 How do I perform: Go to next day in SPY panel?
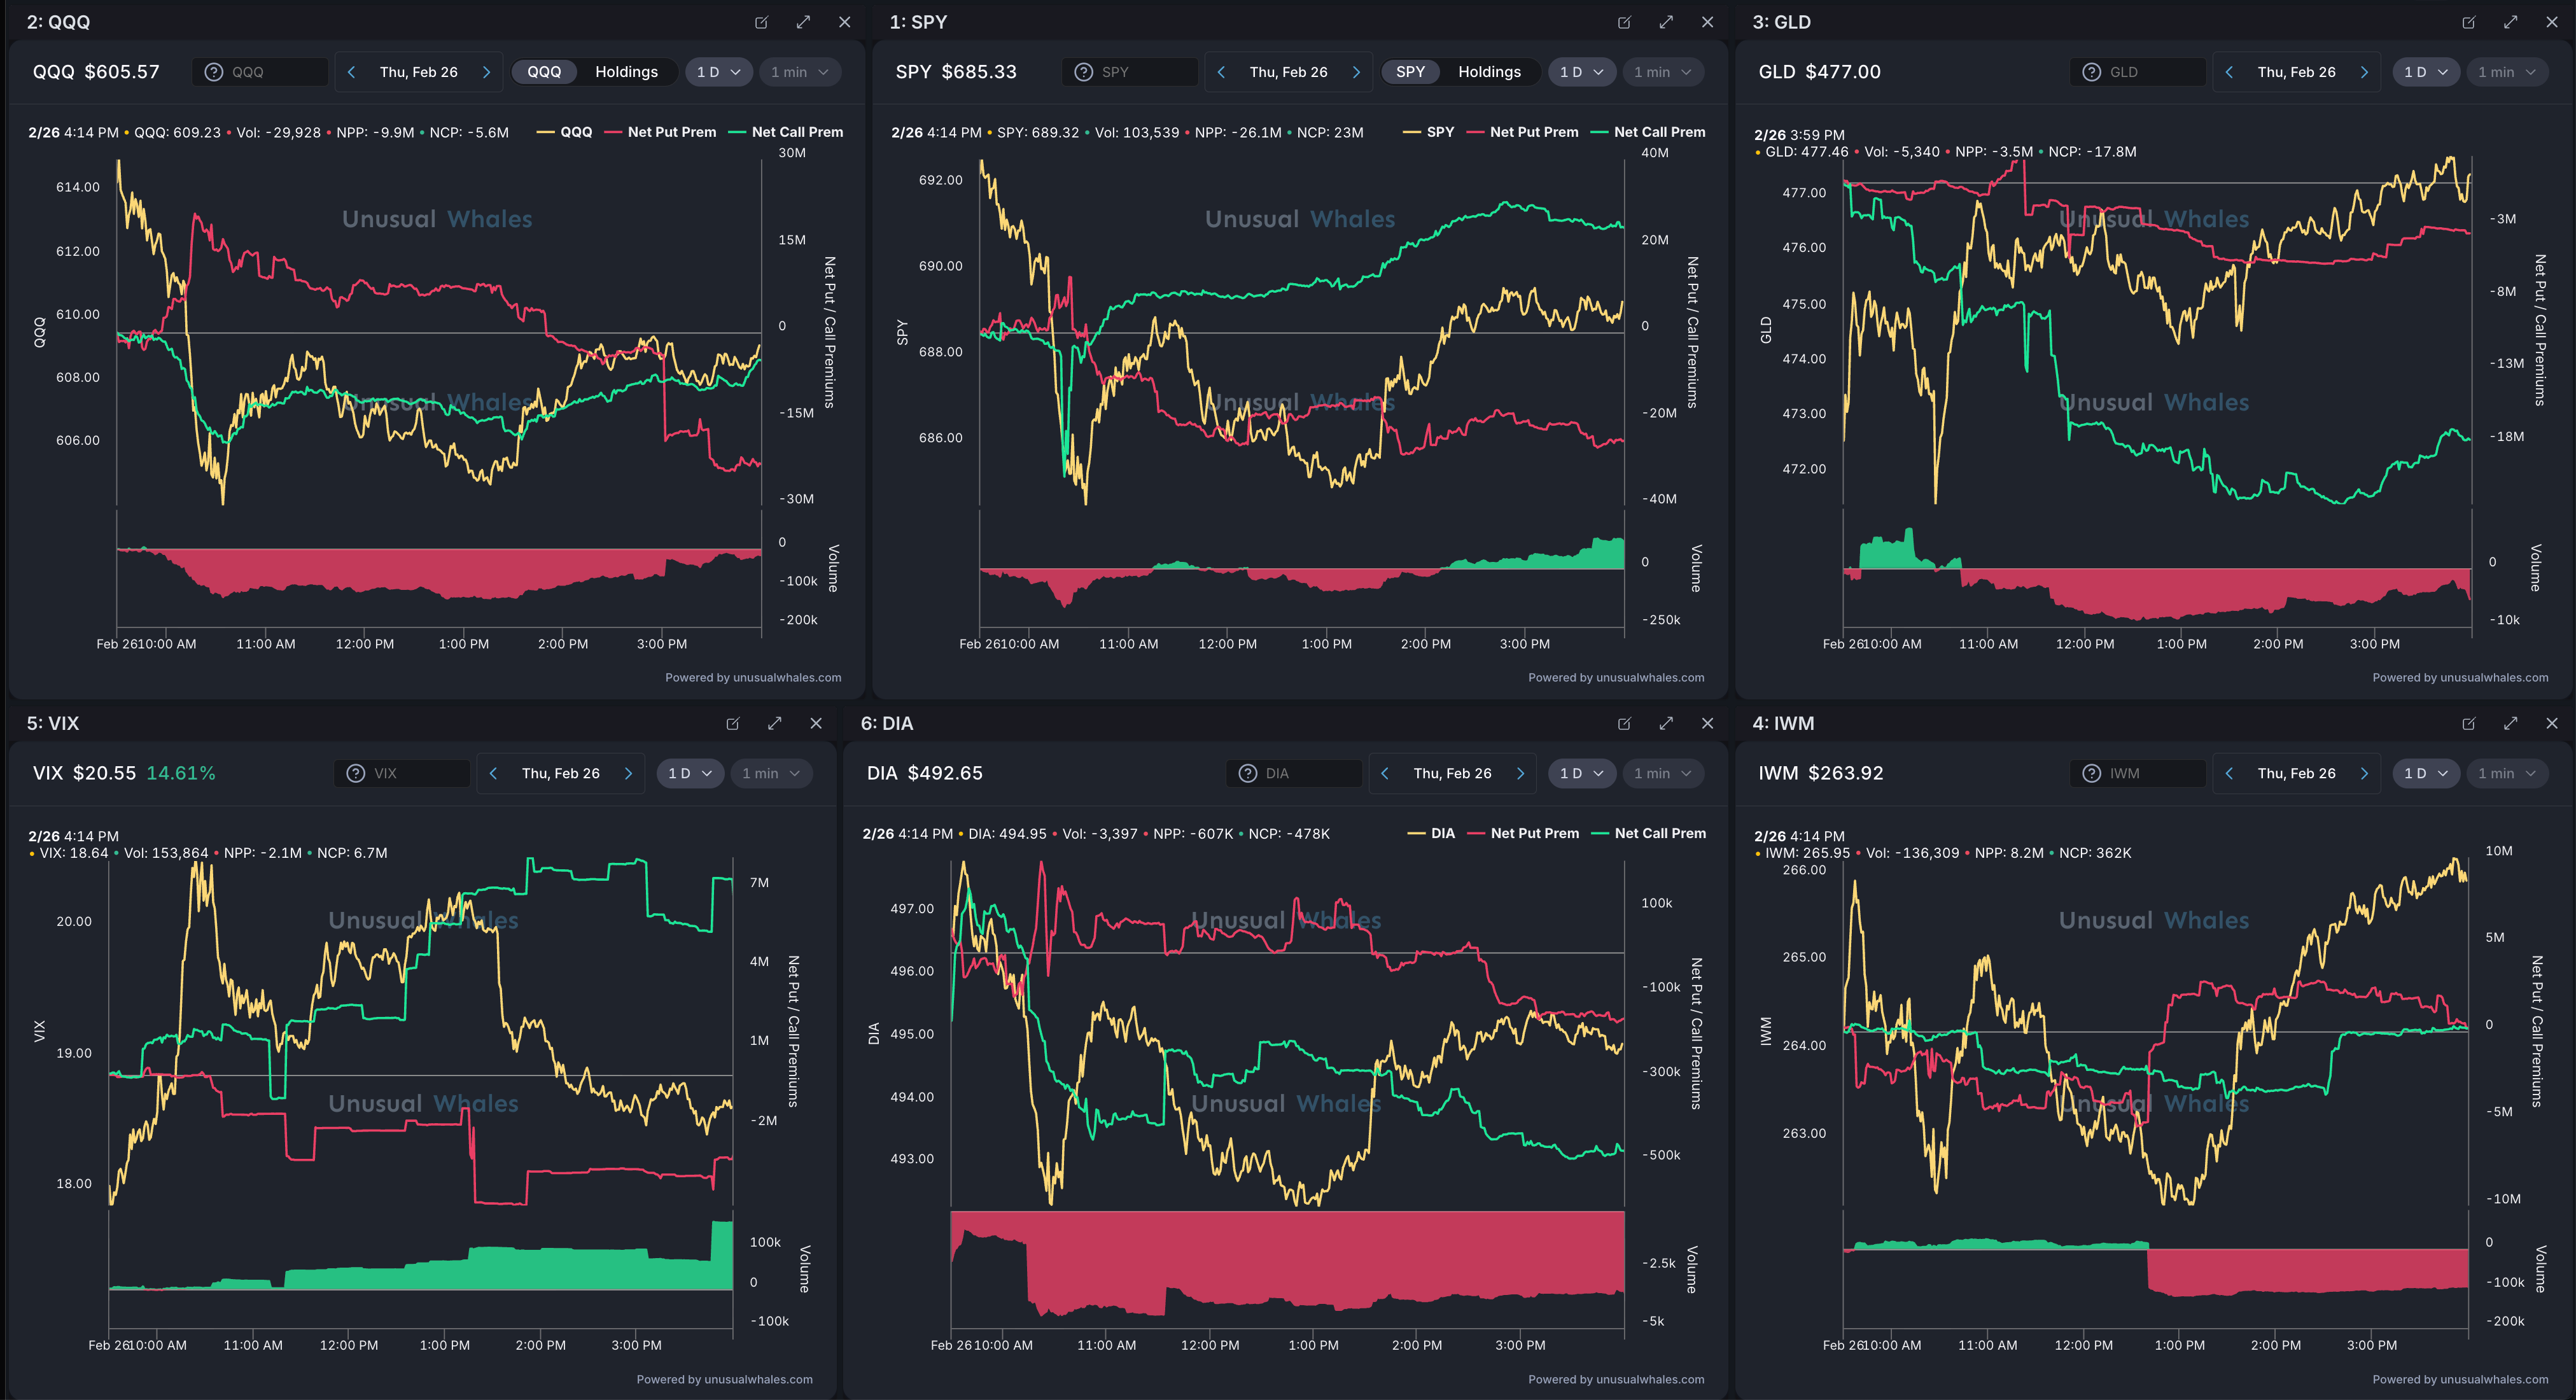(1356, 72)
